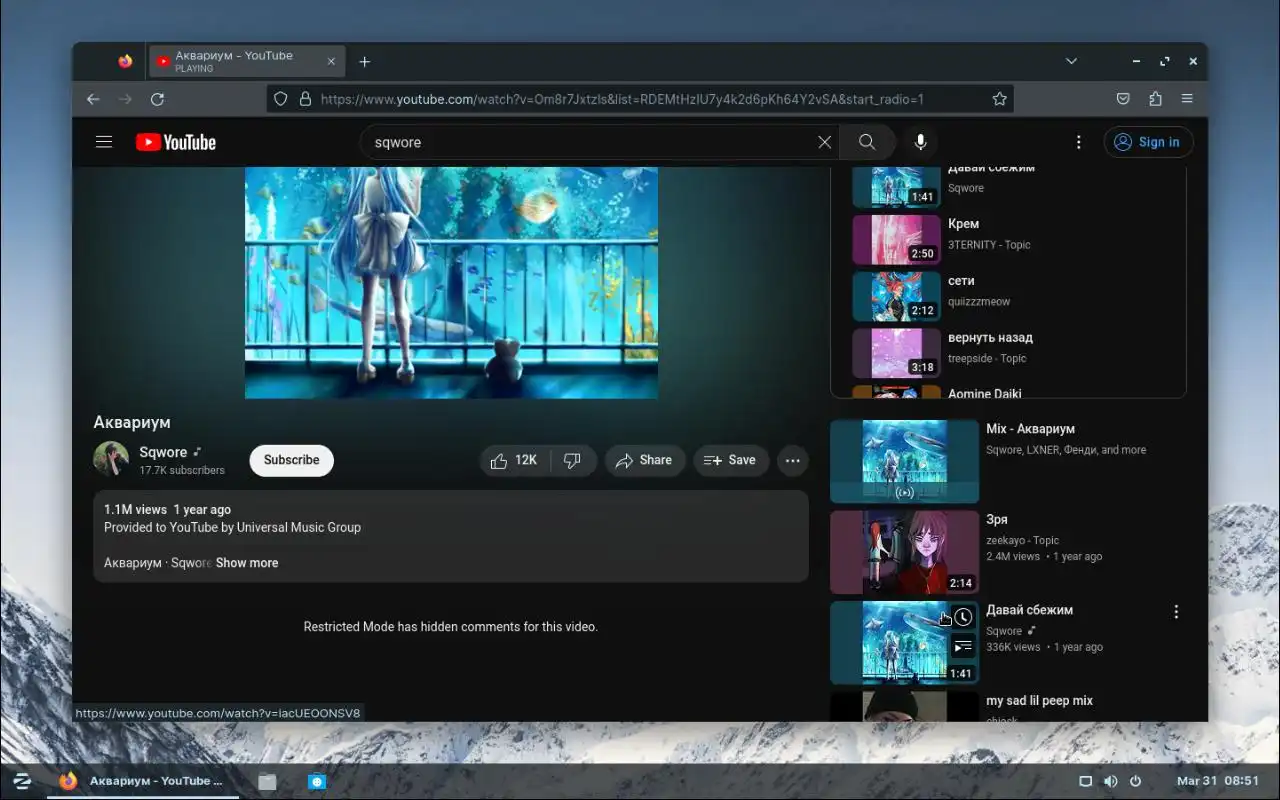1280x800 pixels.
Task: Bookmark this page with the star
Action: (999, 99)
